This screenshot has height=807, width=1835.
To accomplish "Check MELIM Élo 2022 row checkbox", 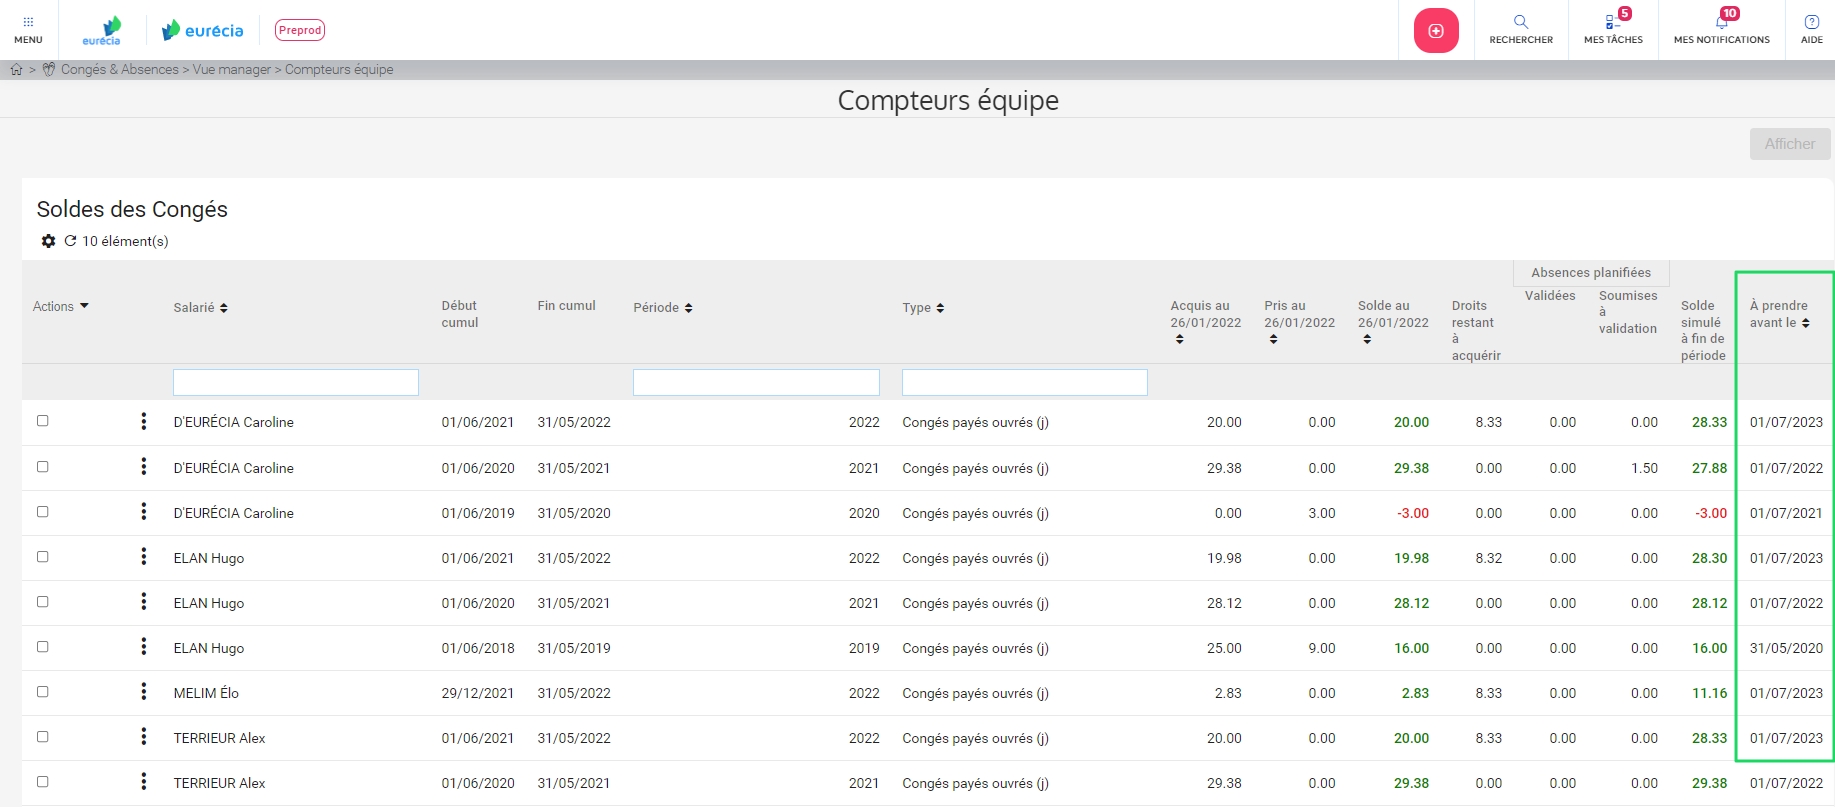I will click(x=43, y=692).
